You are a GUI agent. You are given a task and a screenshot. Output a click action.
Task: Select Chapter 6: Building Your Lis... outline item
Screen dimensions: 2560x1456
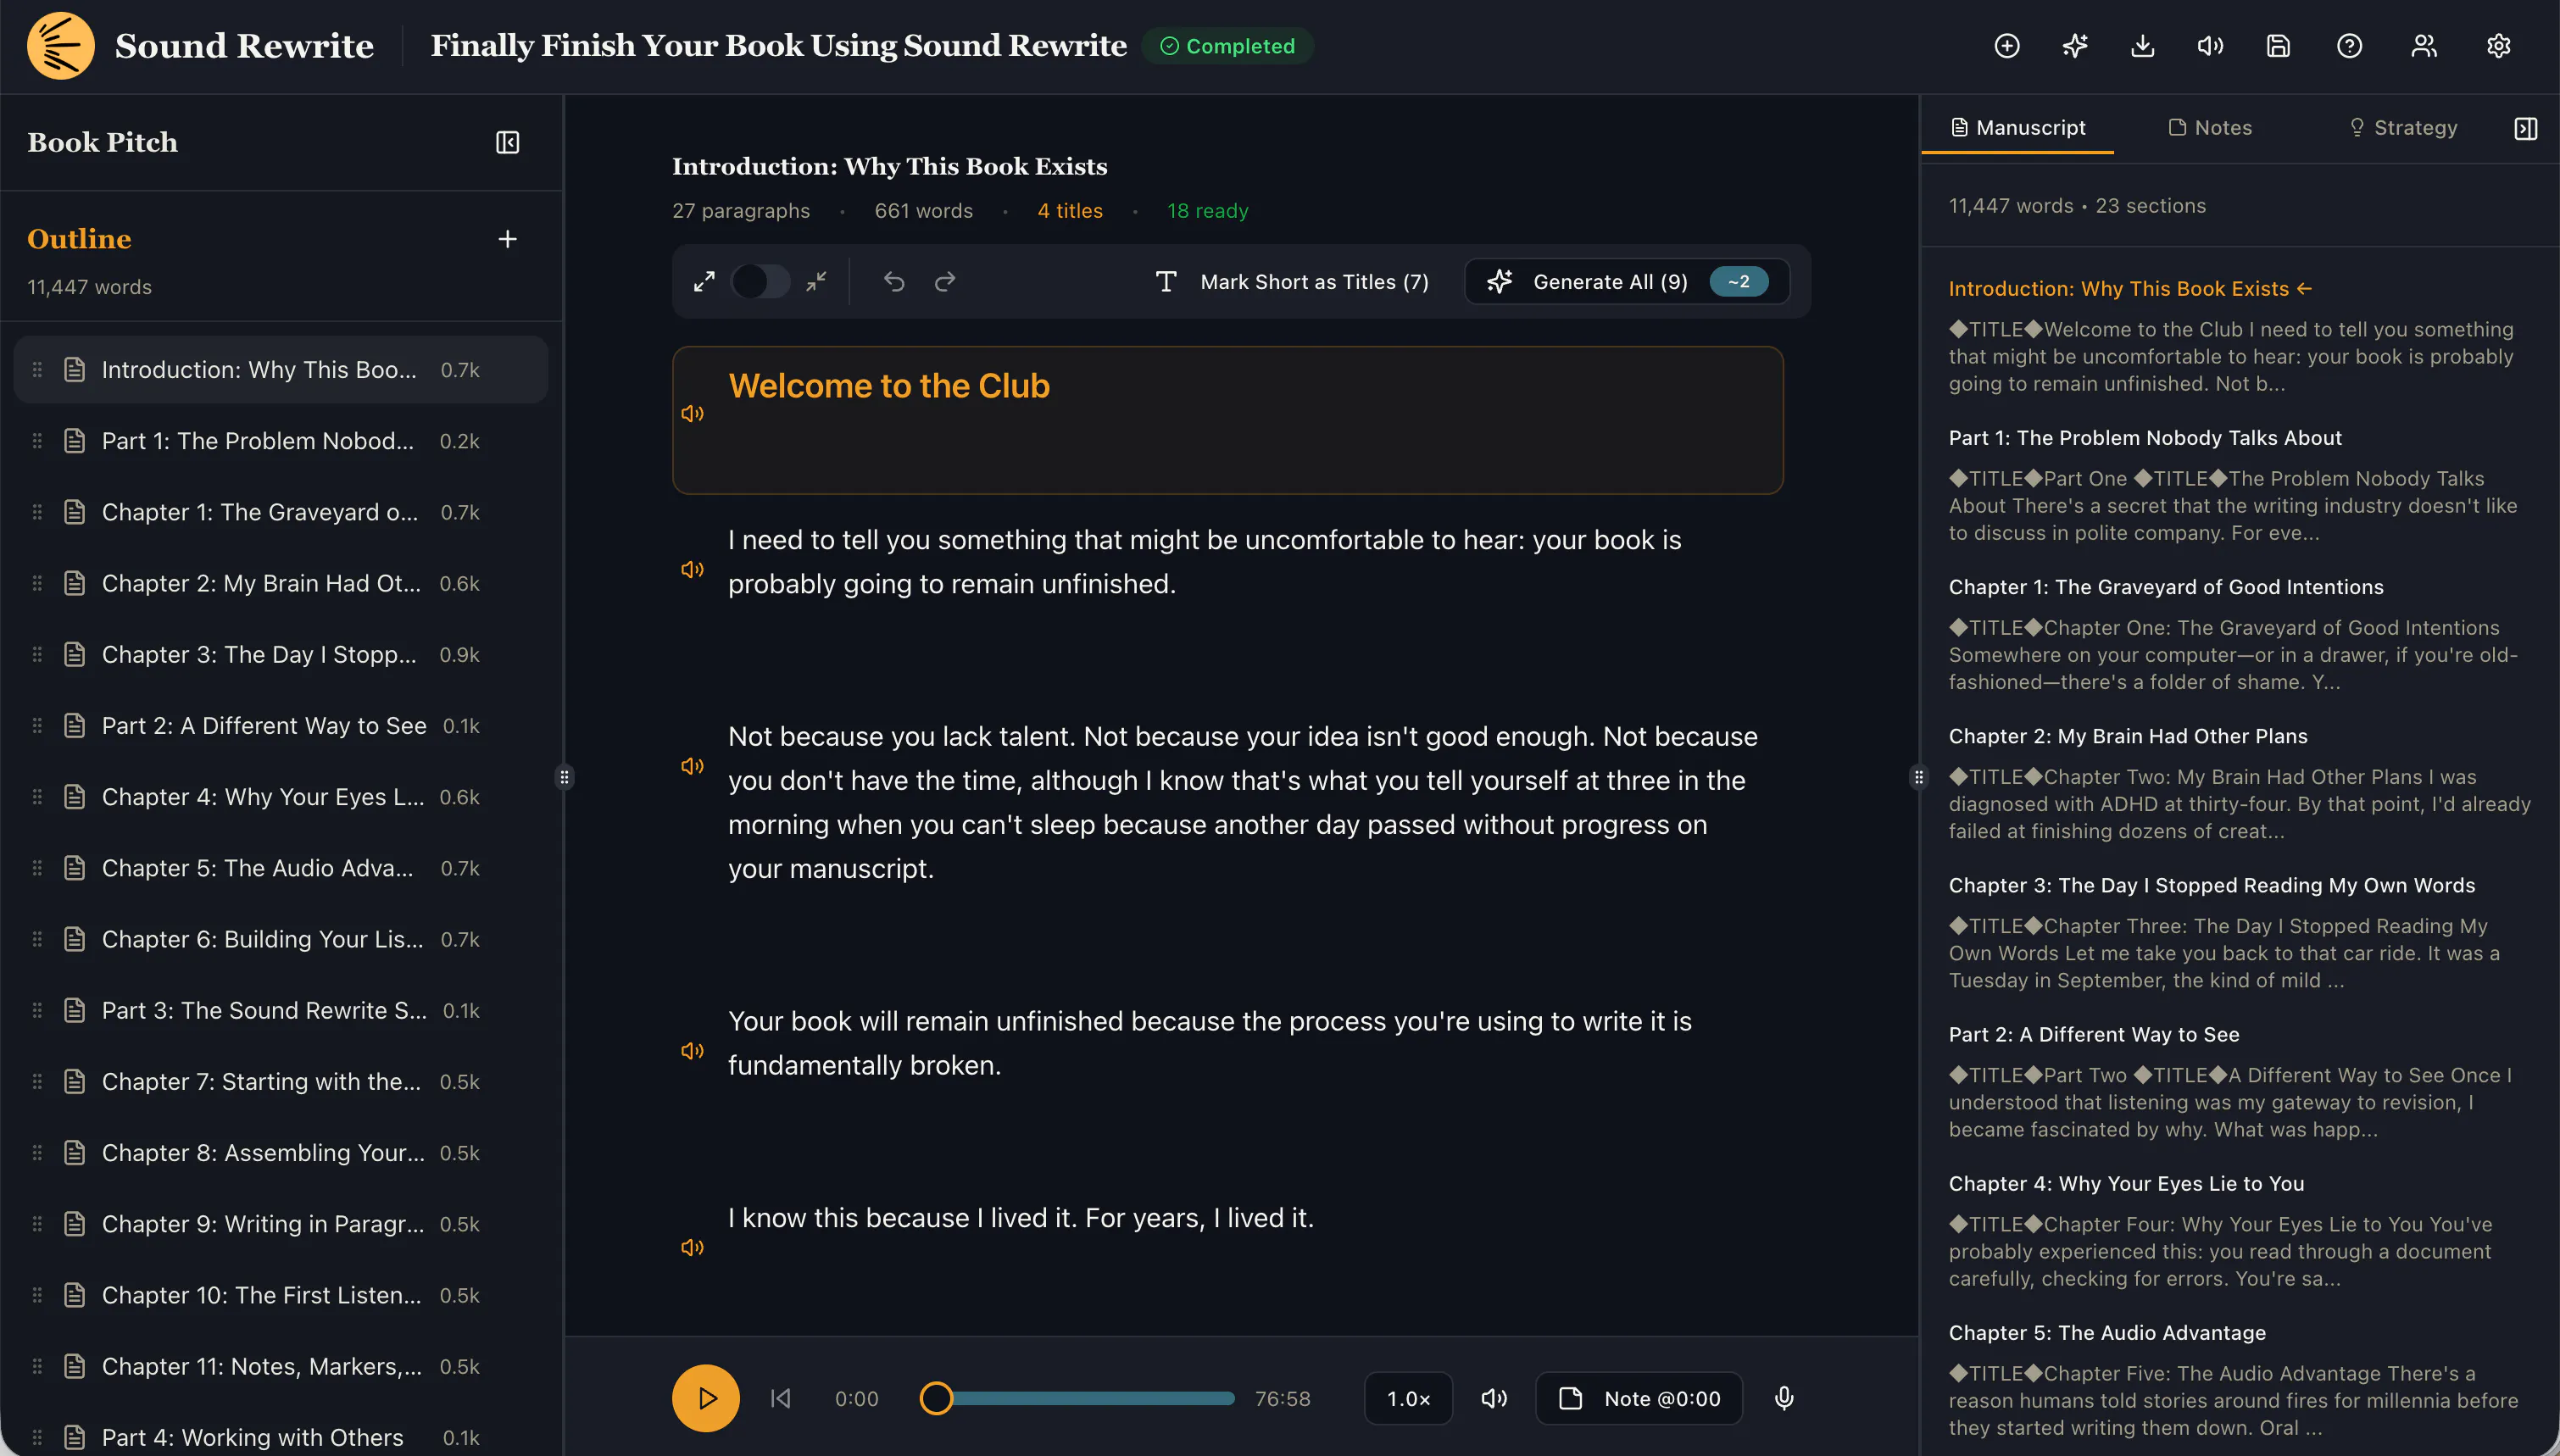click(281, 939)
